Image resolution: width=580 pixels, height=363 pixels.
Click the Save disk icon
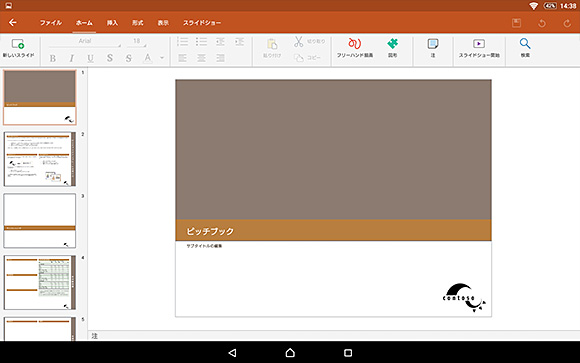tap(516, 23)
